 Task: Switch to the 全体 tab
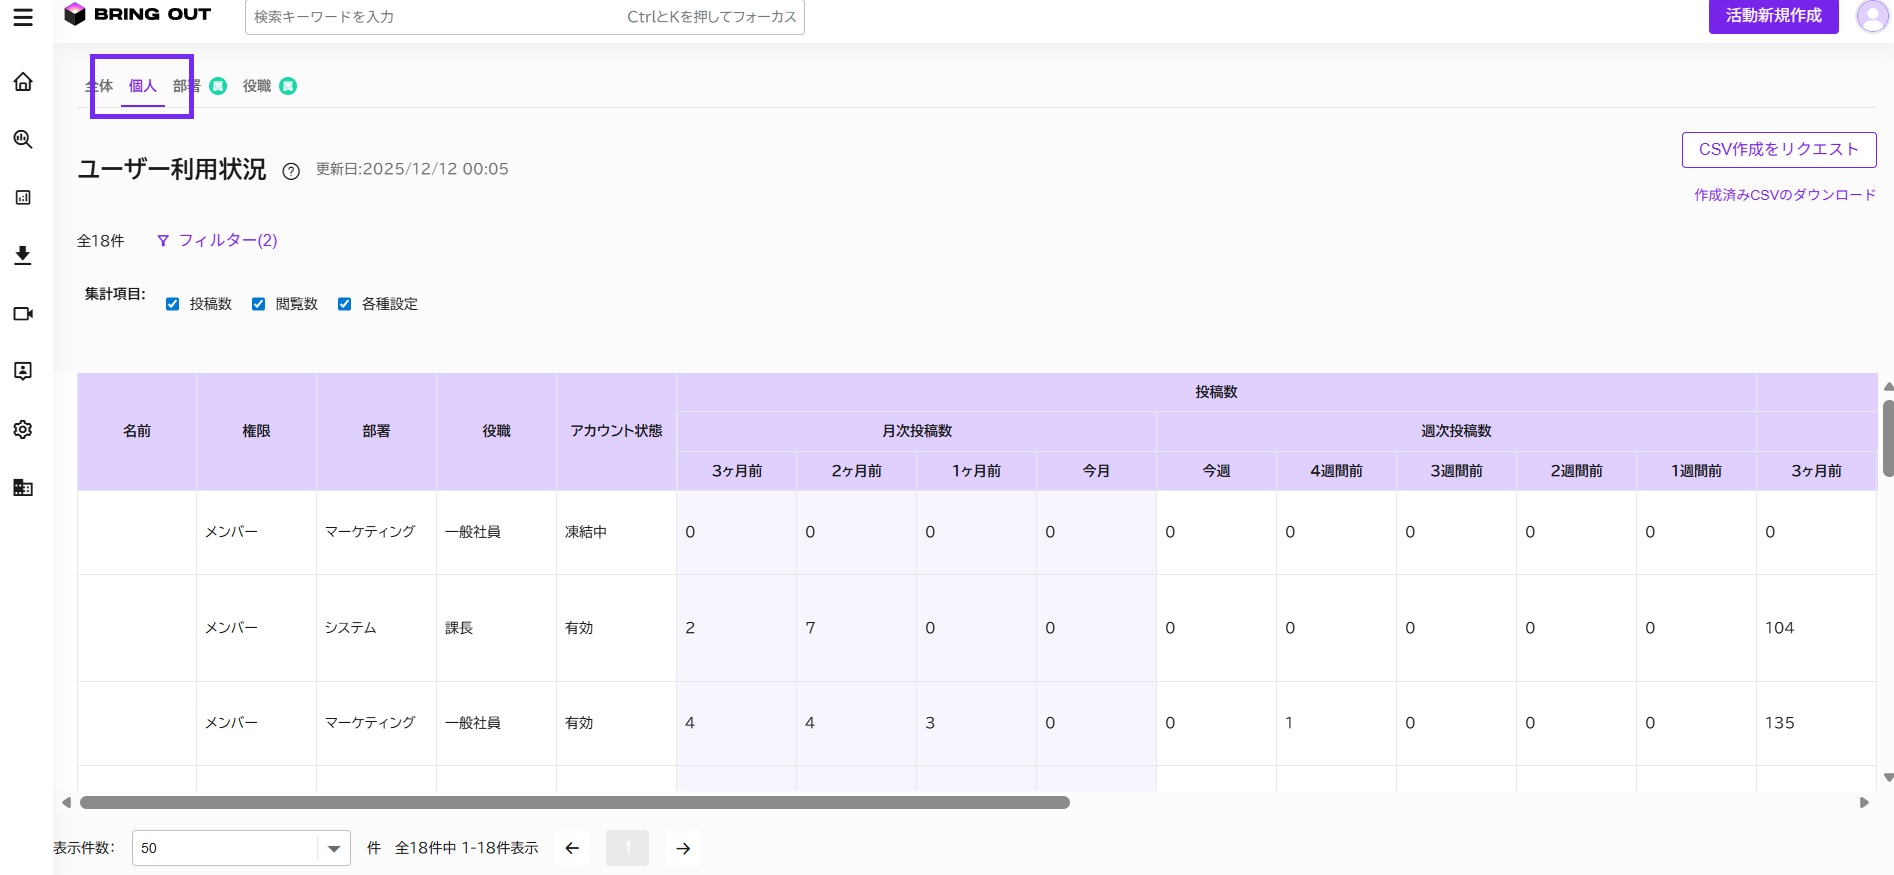(x=99, y=86)
